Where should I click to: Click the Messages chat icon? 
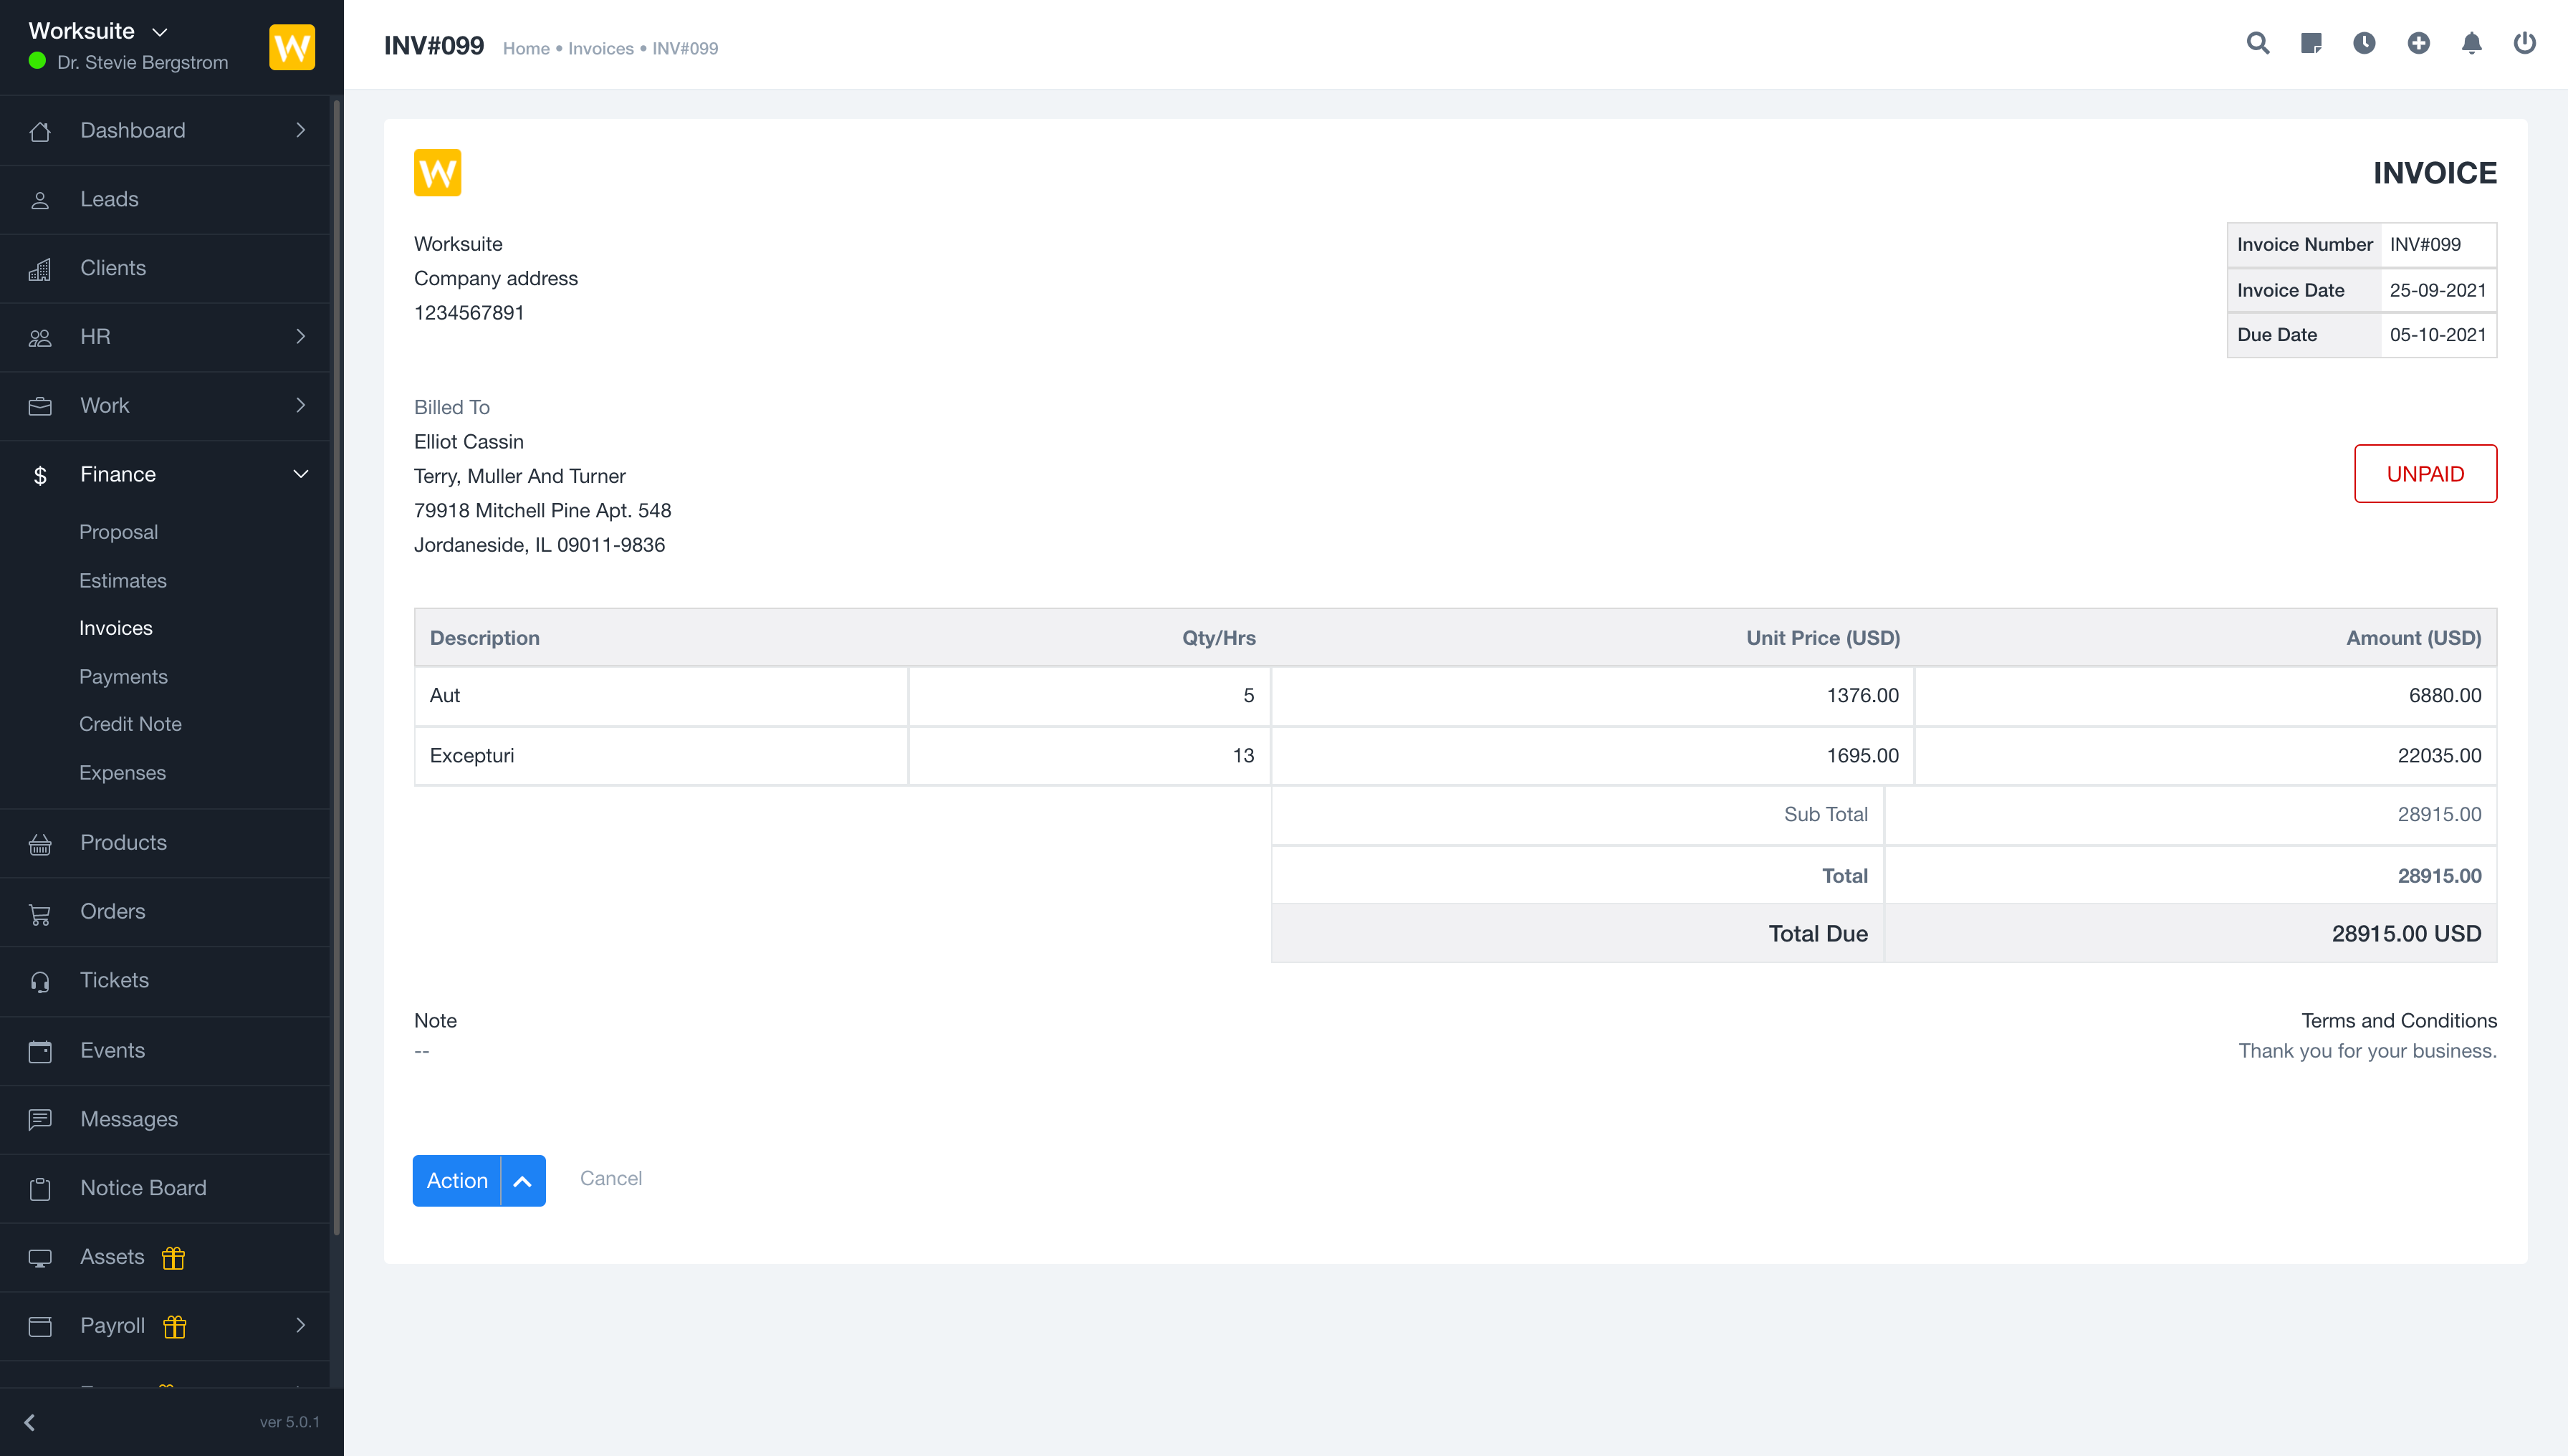40,1119
